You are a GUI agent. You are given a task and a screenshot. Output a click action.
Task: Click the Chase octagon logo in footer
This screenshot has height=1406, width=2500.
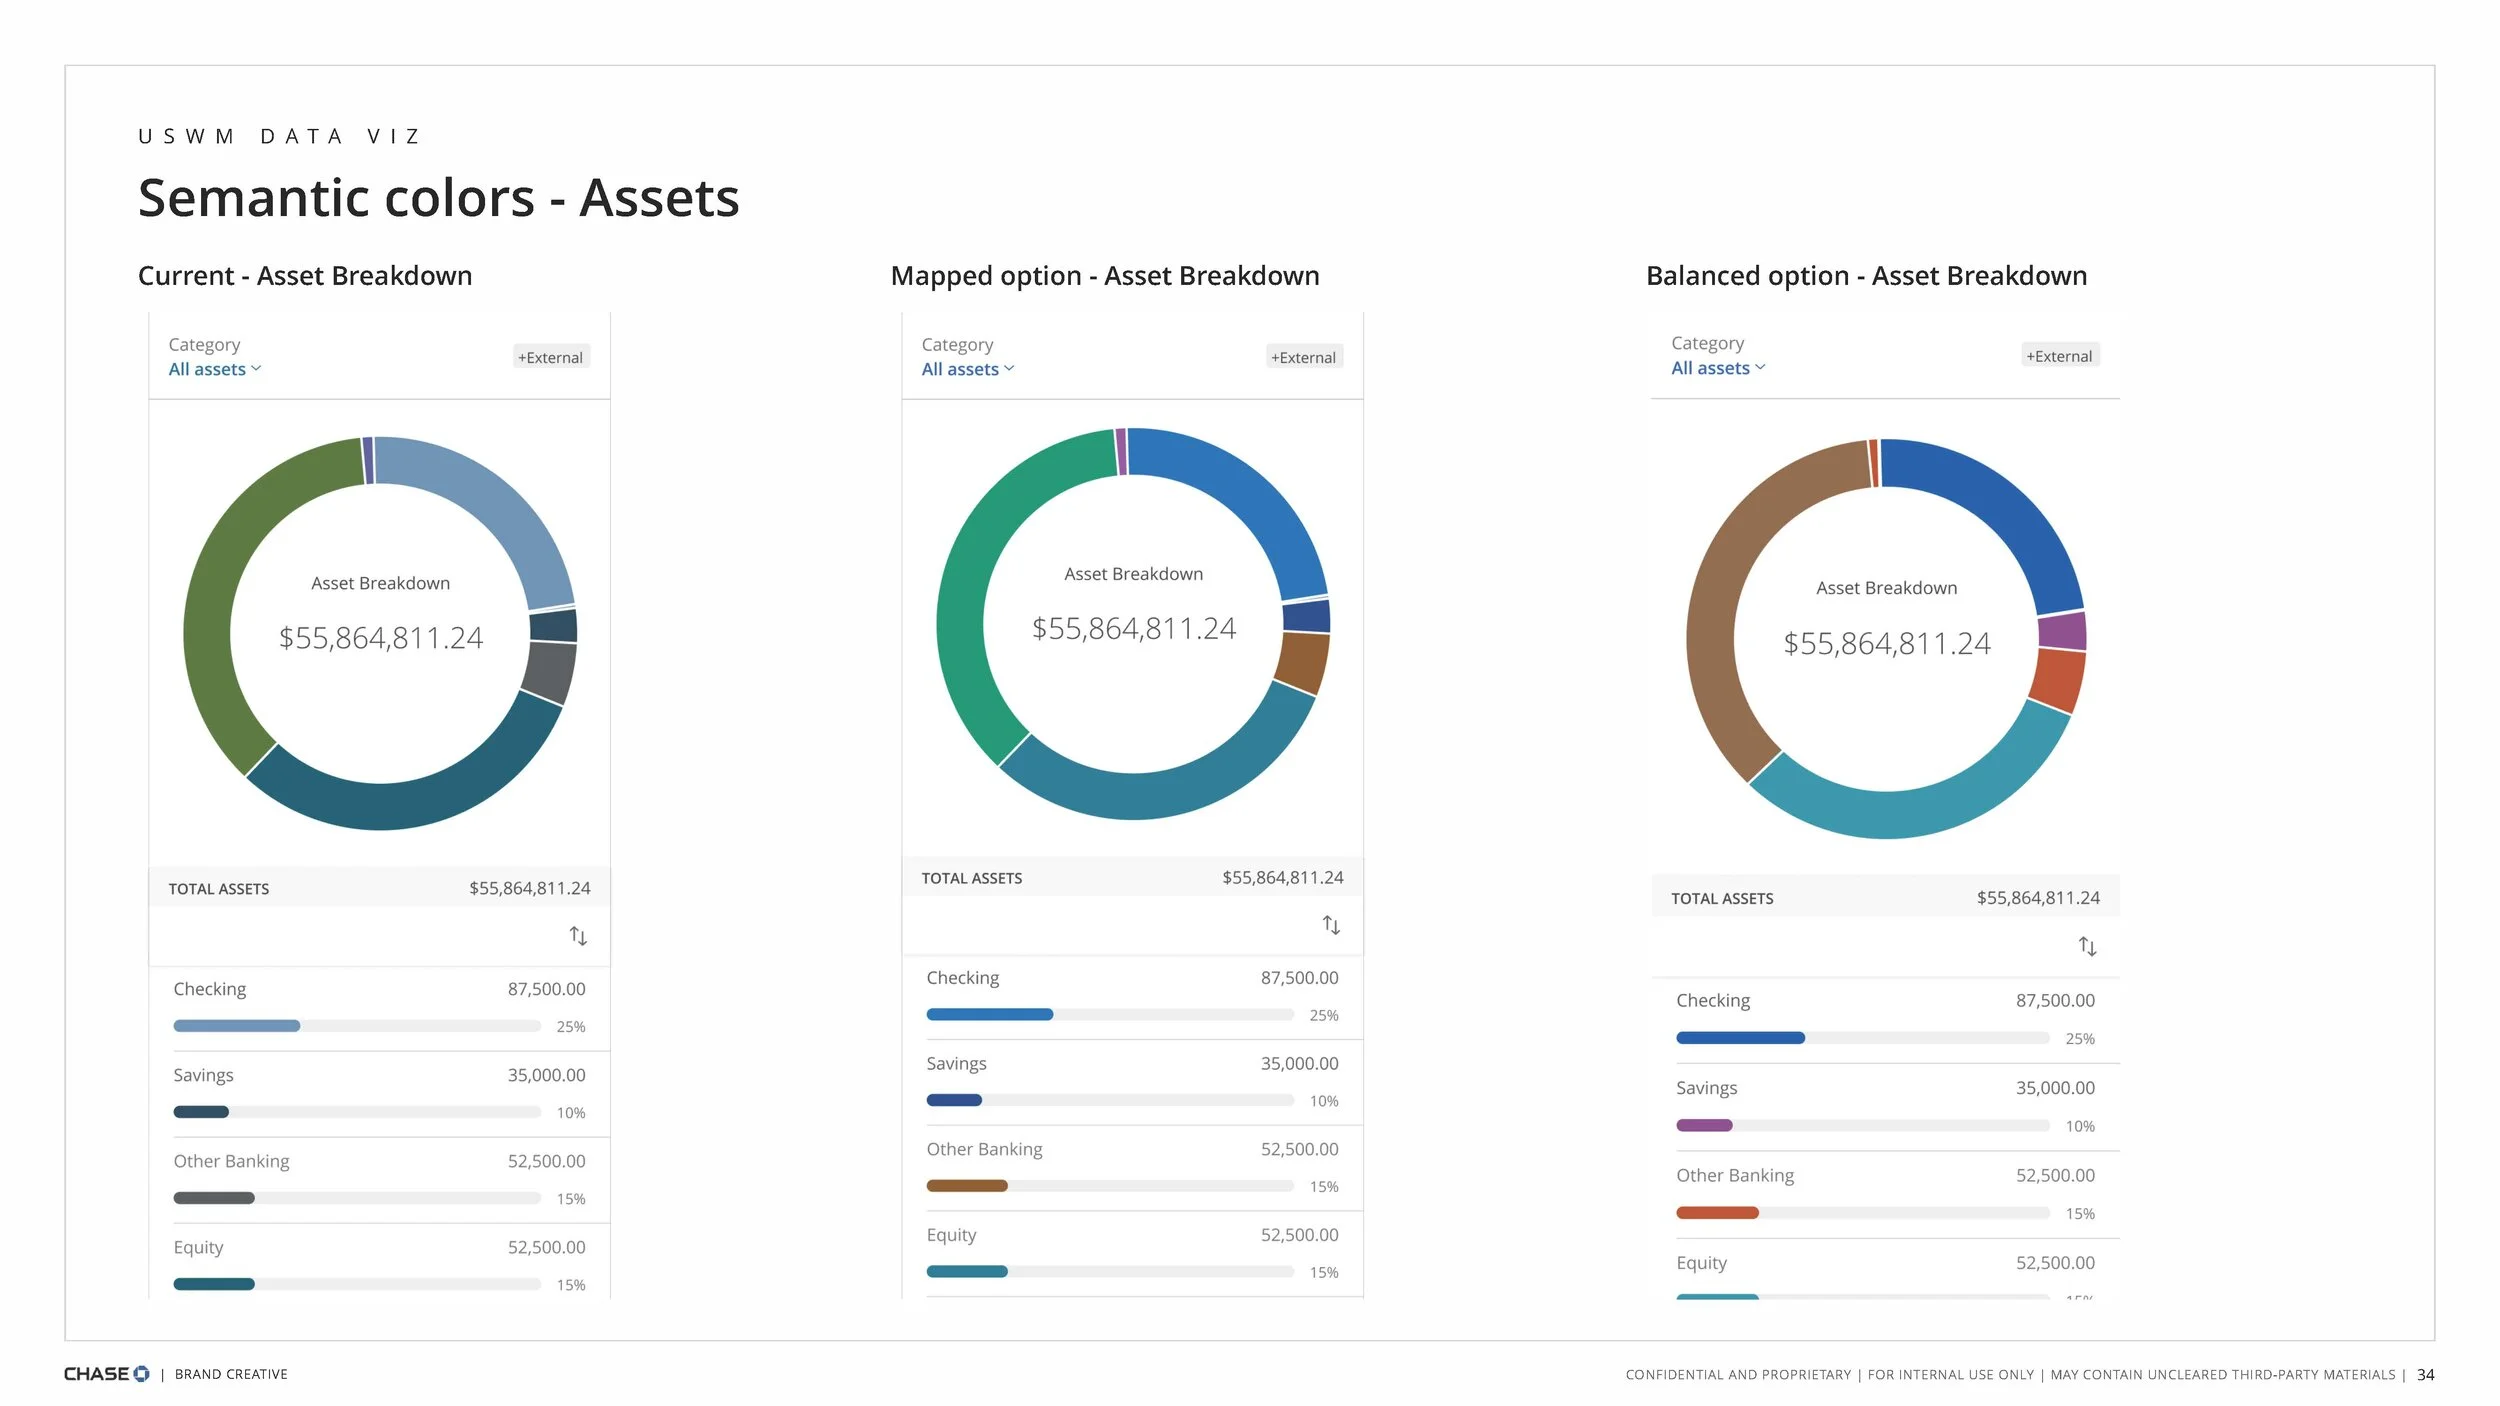tap(141, 1374)
